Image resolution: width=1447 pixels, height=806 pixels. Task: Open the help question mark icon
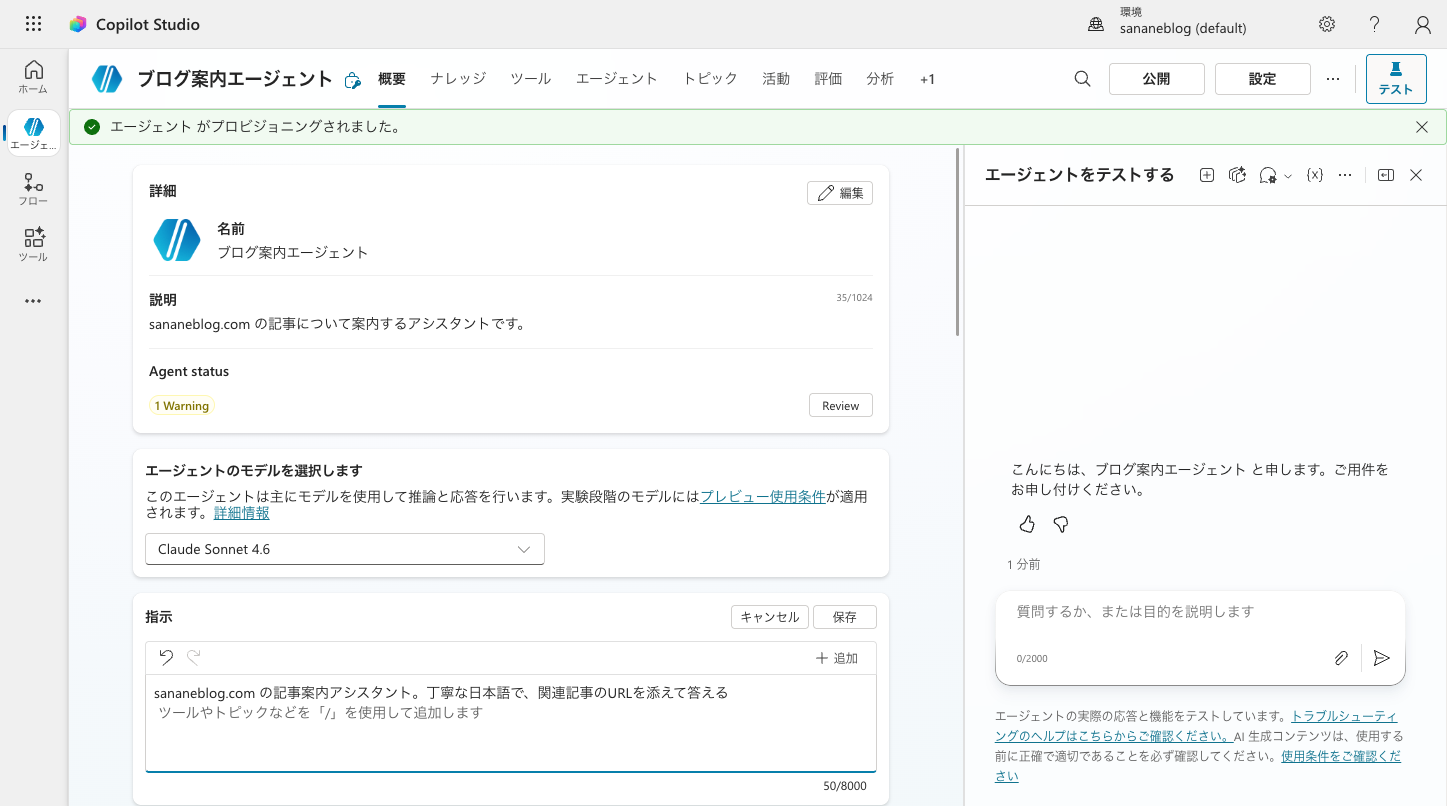coord(1375,24)
